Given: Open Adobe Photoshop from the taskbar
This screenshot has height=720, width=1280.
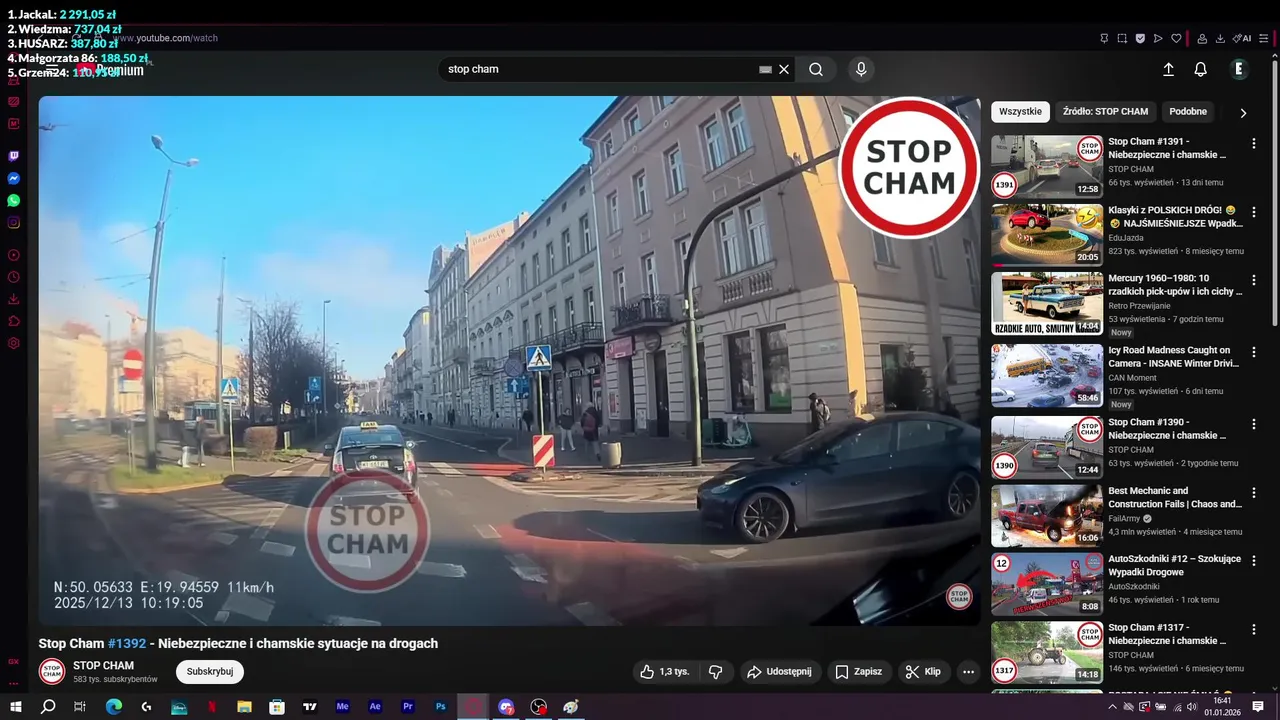Looking at the screenshot, I should click(x=441, y=707).
